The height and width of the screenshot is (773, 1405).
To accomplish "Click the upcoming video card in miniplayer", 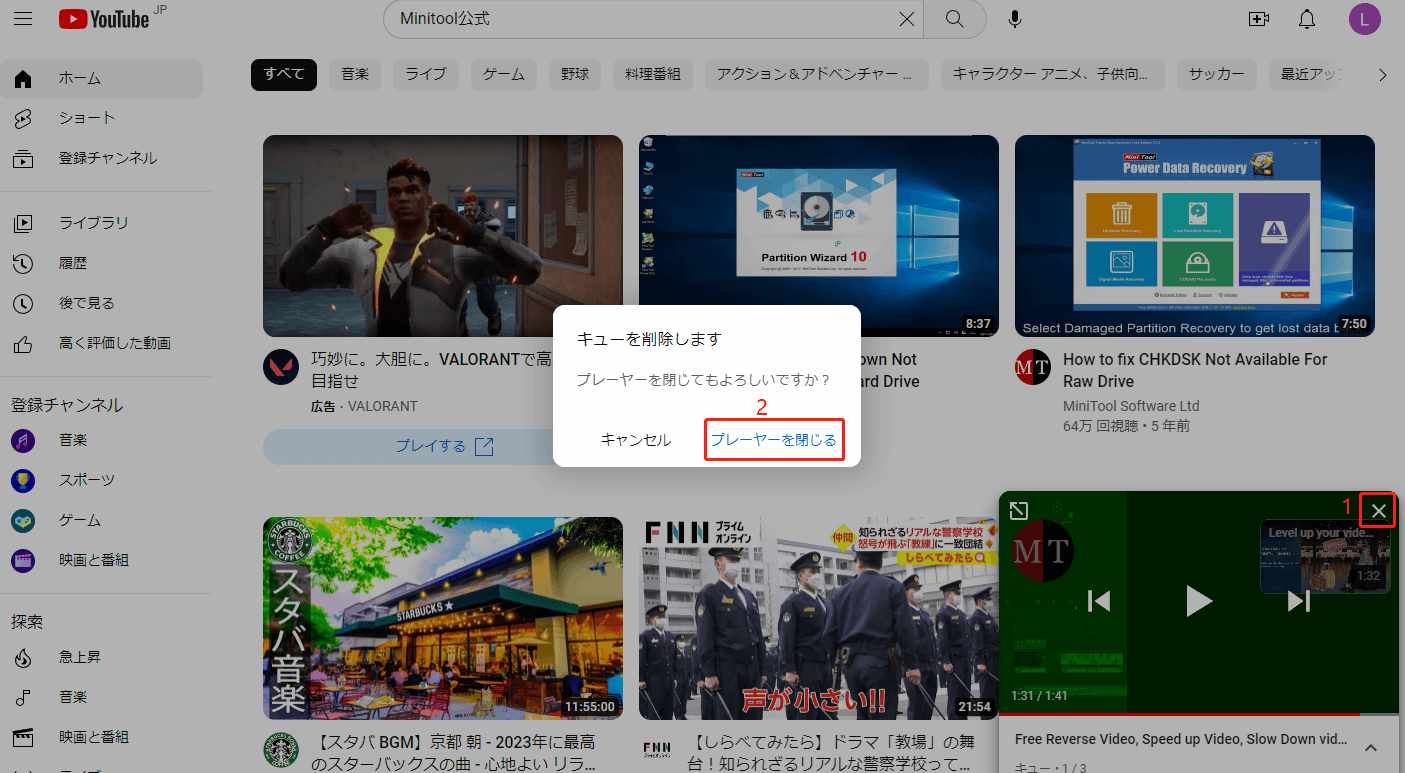I will [1324, 556].
